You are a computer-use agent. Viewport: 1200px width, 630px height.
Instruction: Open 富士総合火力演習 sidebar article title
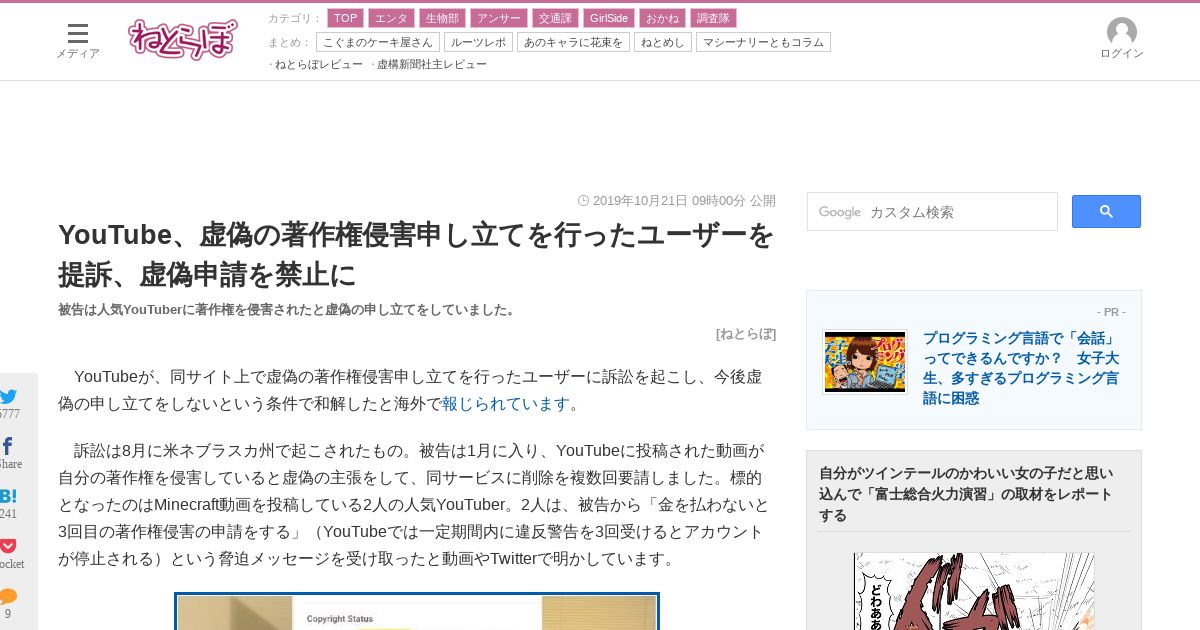pyautogui.click(x=966, y=494)
